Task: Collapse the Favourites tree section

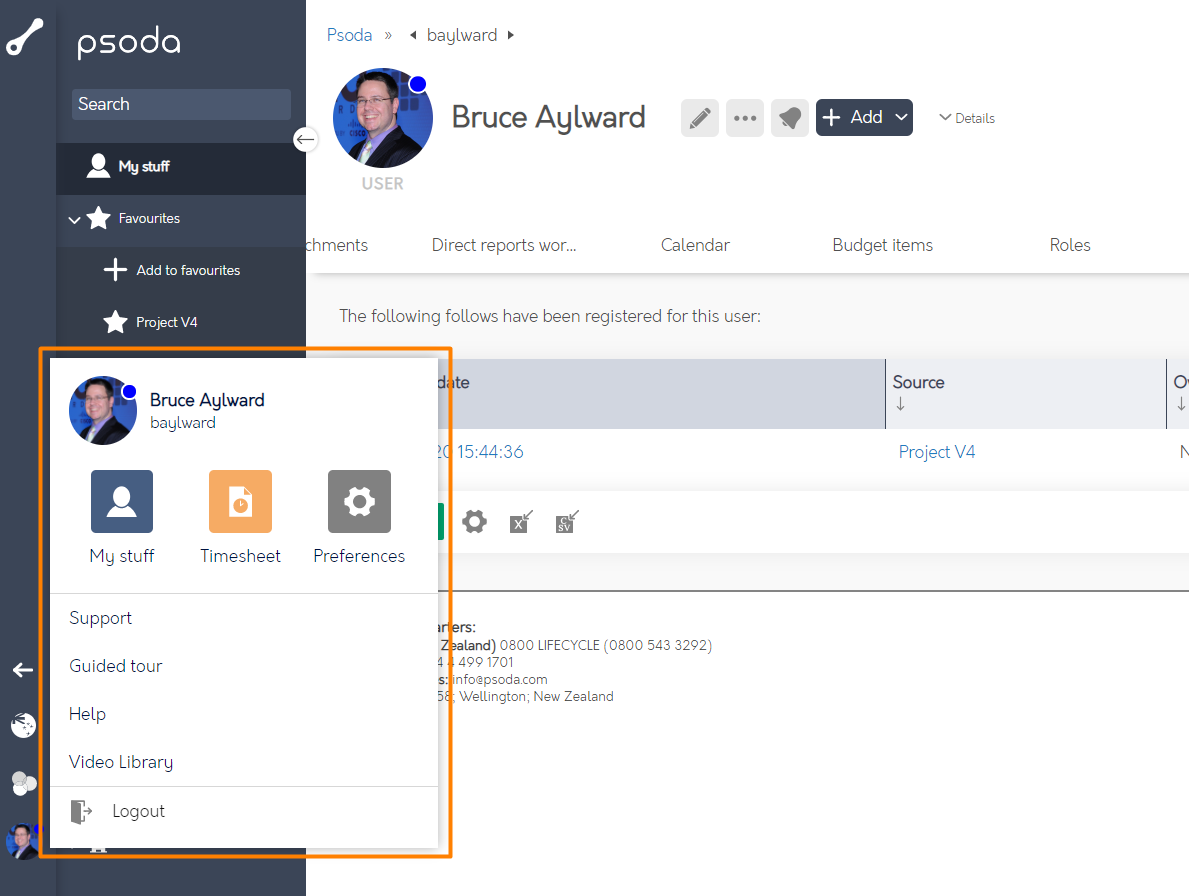Action: tap(74, 219)
